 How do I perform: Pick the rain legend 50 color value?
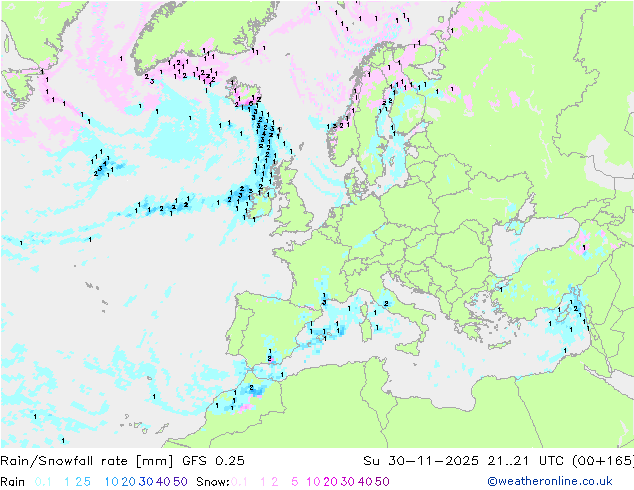[180, 482]
